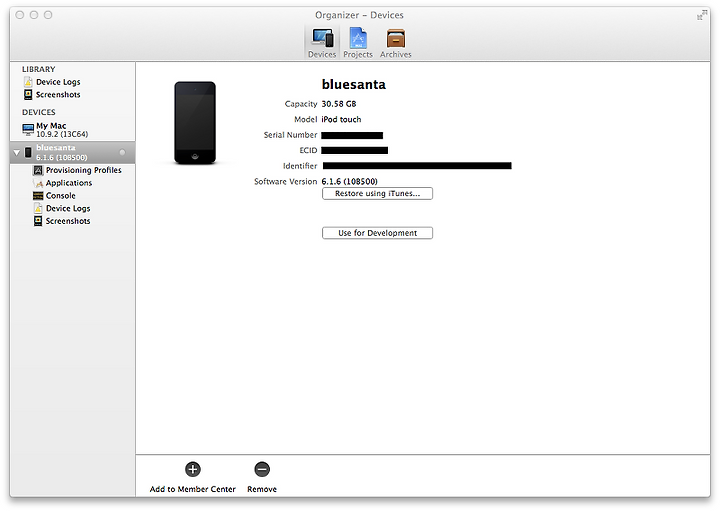This screenshot has height=511, width=720.
Task: Open the Devices toolbar tab
Action: coord(322,43)
